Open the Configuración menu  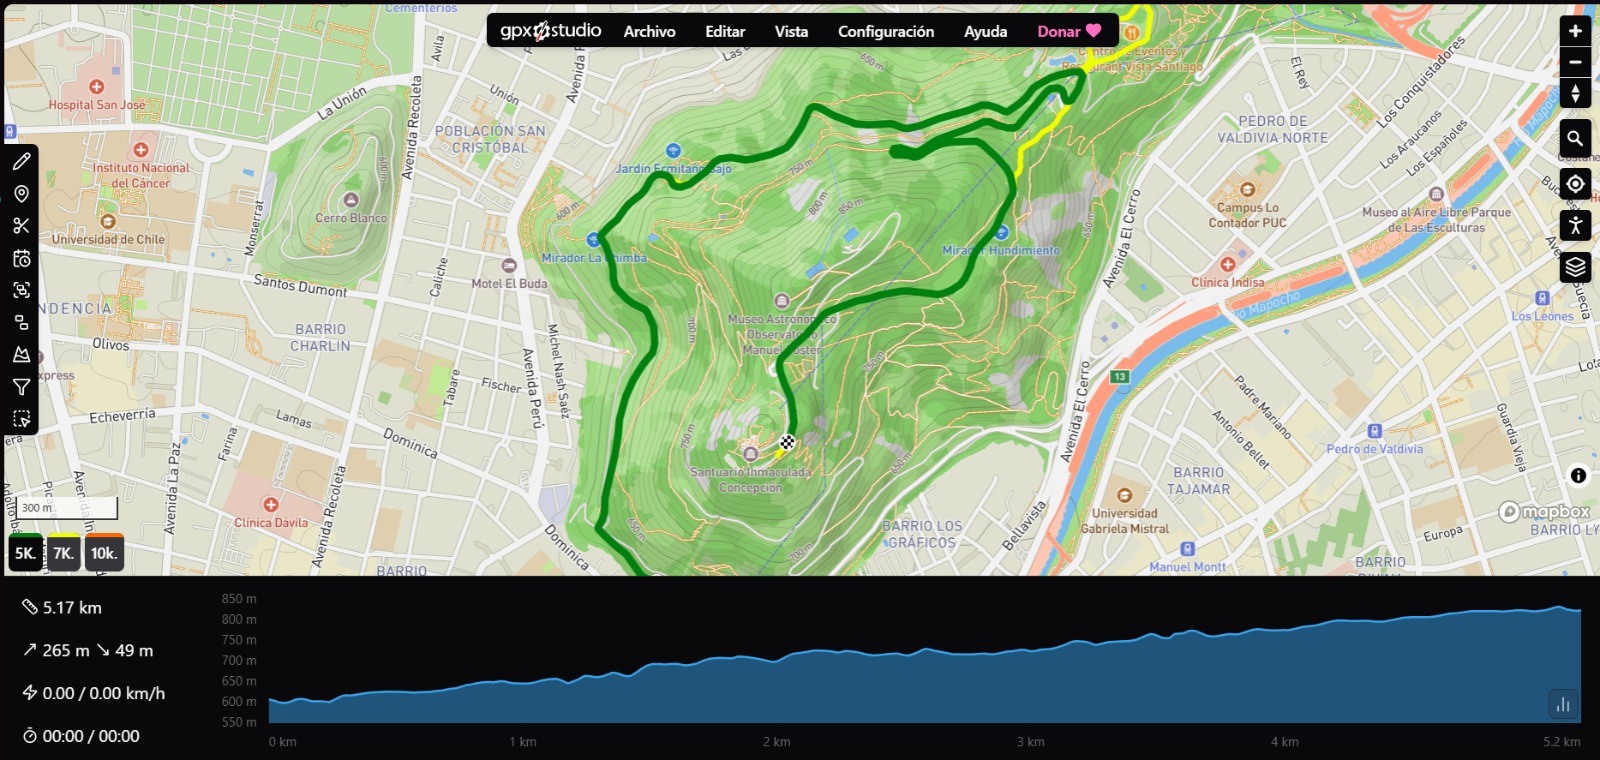click(x=886, y=31)
